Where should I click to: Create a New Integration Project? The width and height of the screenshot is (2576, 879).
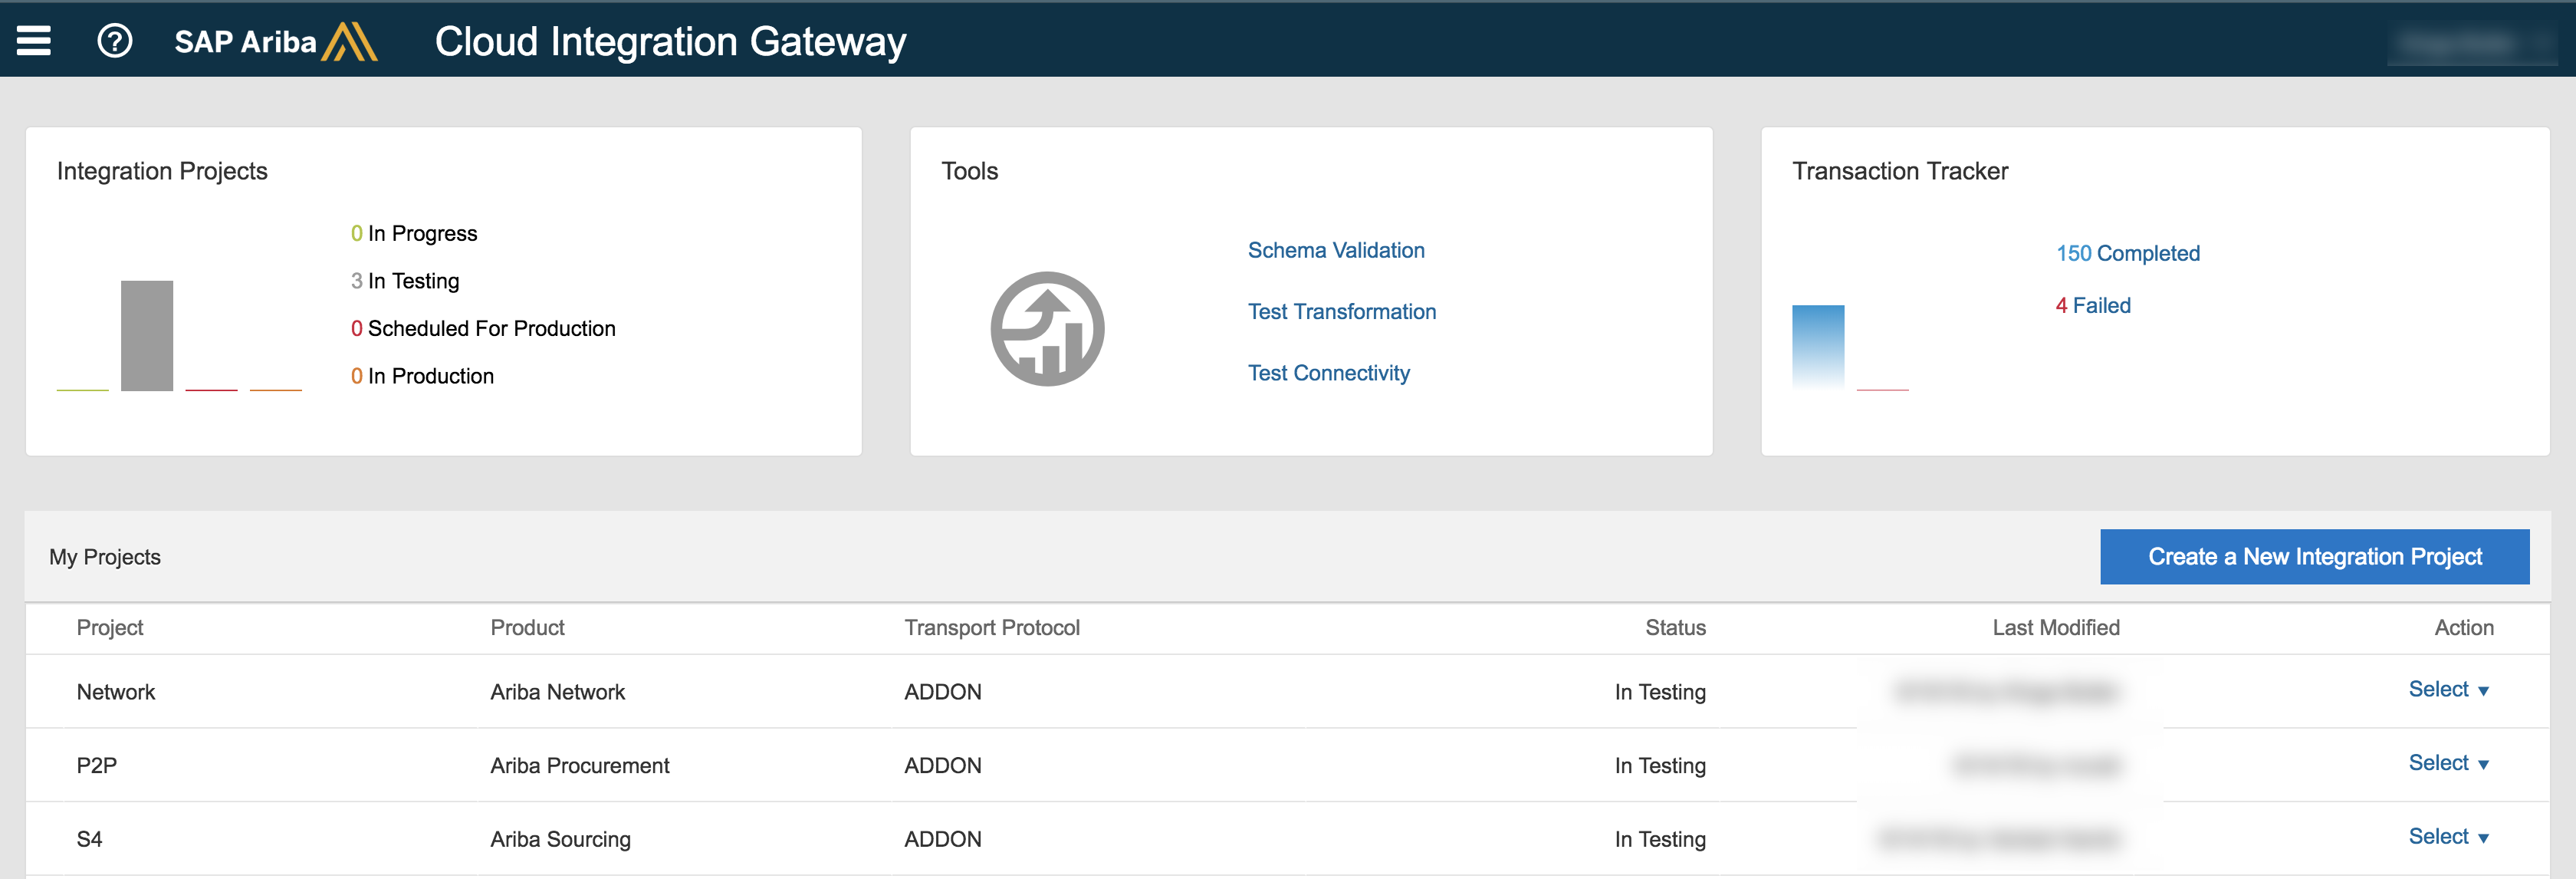pos(2314,556)
